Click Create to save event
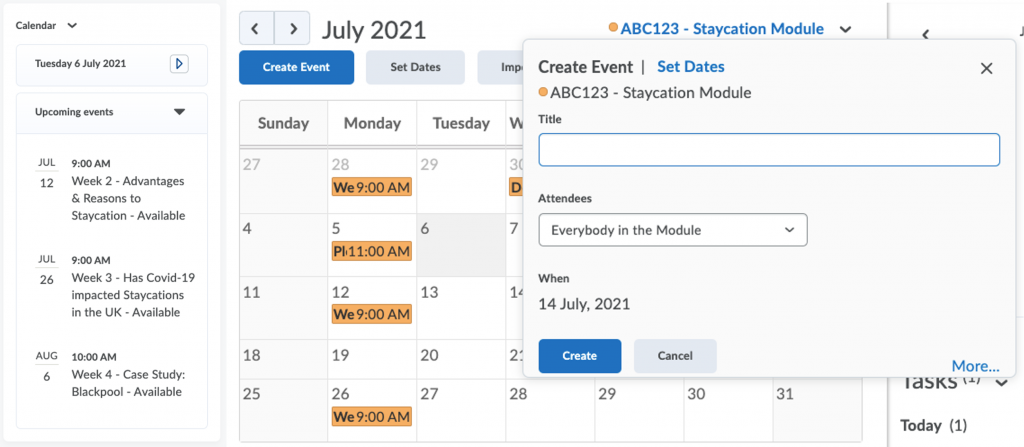 tap(580, 356)
